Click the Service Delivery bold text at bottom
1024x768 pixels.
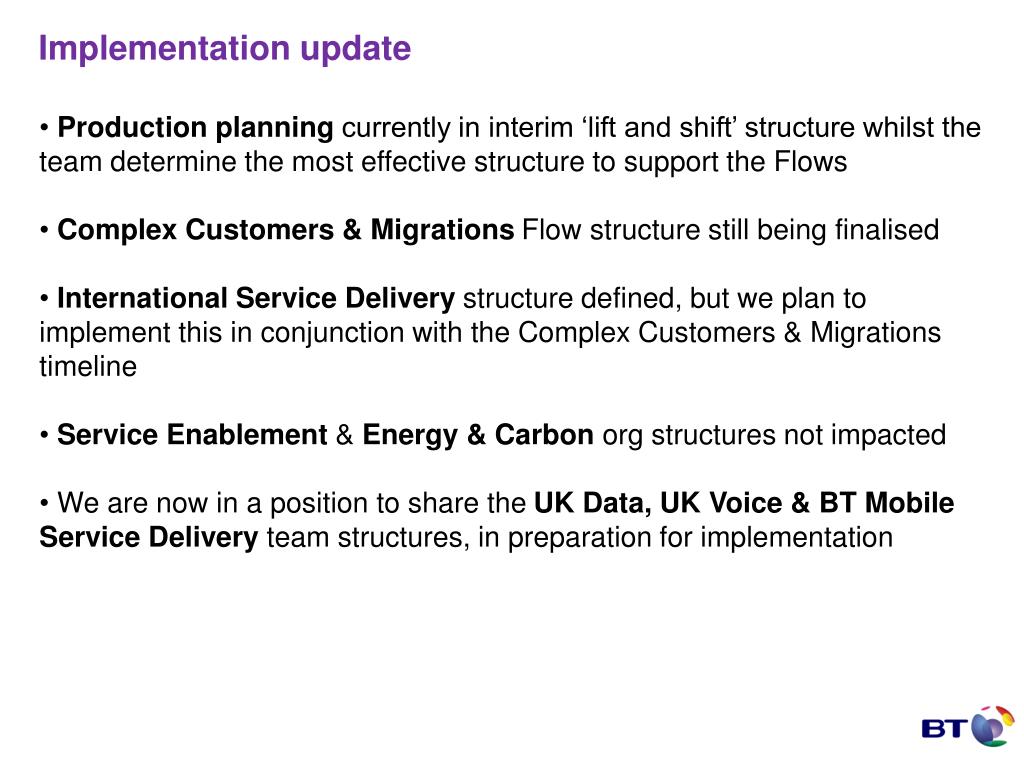coord(149,537)
